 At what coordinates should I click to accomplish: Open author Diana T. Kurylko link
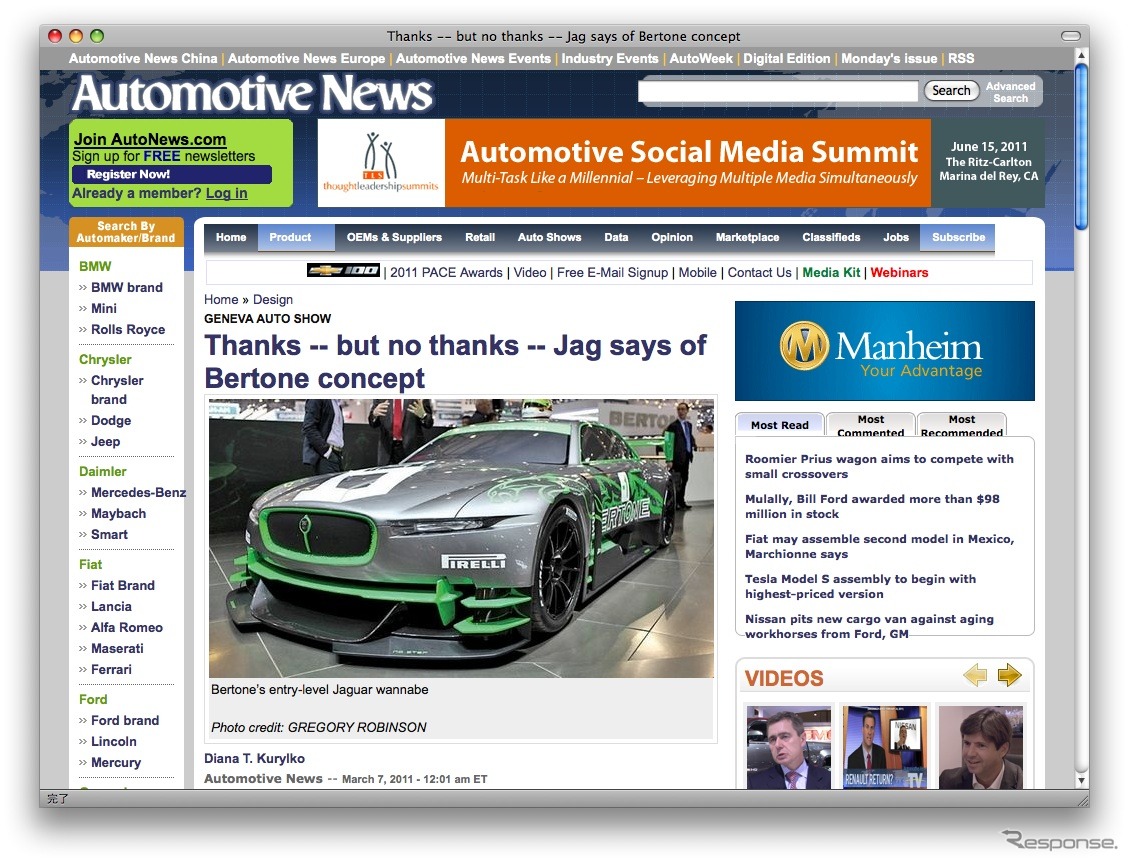tap(254, 758)
